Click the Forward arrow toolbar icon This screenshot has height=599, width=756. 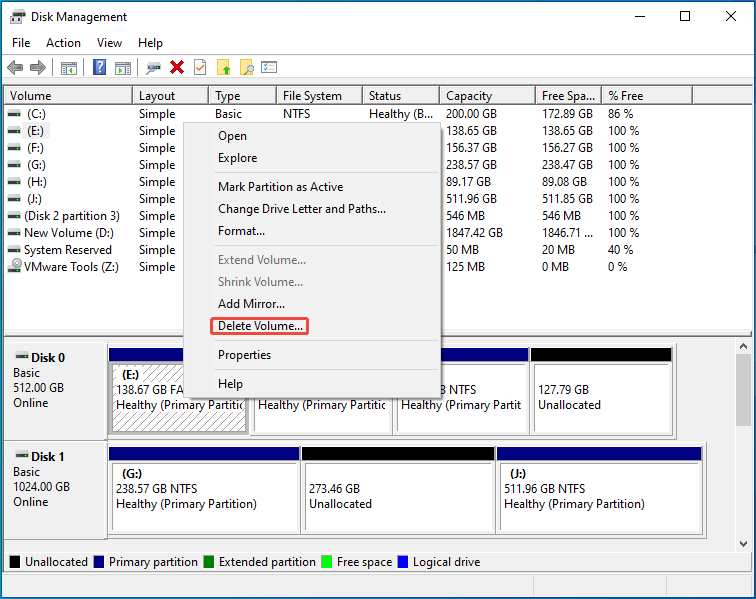(x=38, y=68)
